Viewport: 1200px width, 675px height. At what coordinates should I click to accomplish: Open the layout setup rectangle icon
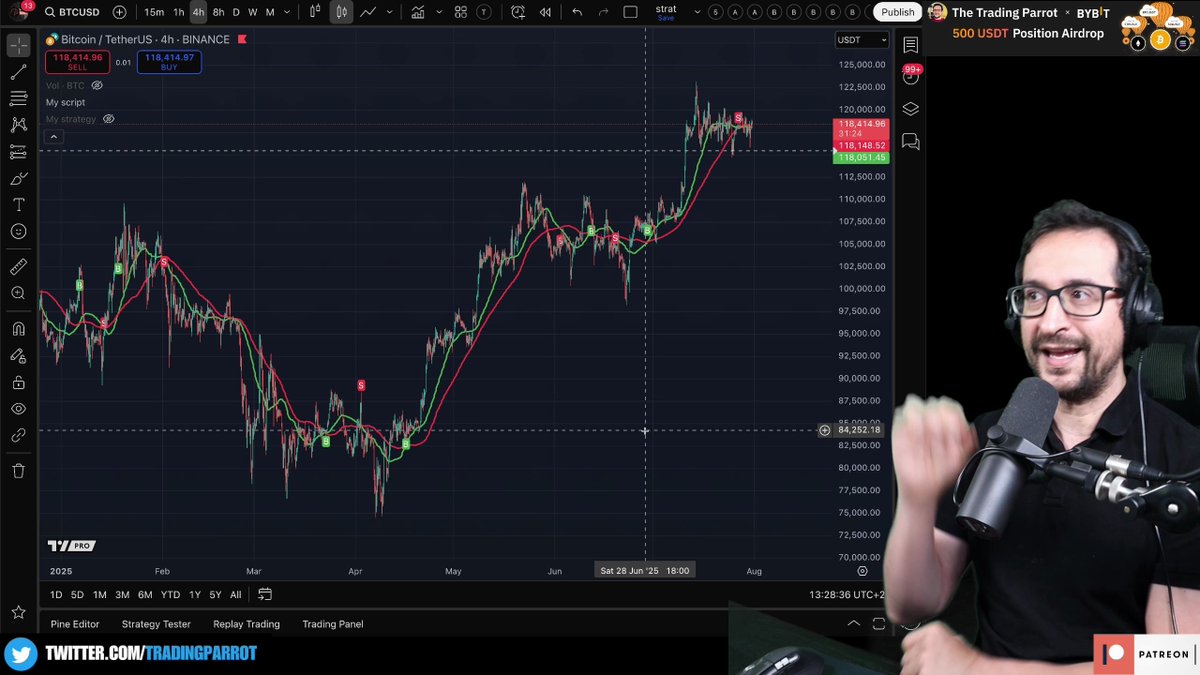point(630,12)
